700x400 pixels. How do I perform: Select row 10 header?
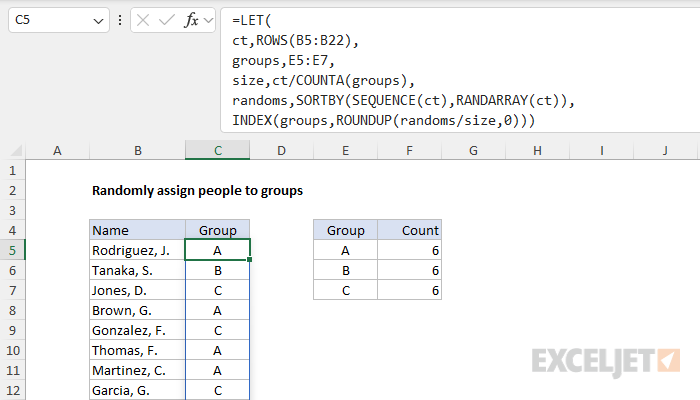click(12, 350)
